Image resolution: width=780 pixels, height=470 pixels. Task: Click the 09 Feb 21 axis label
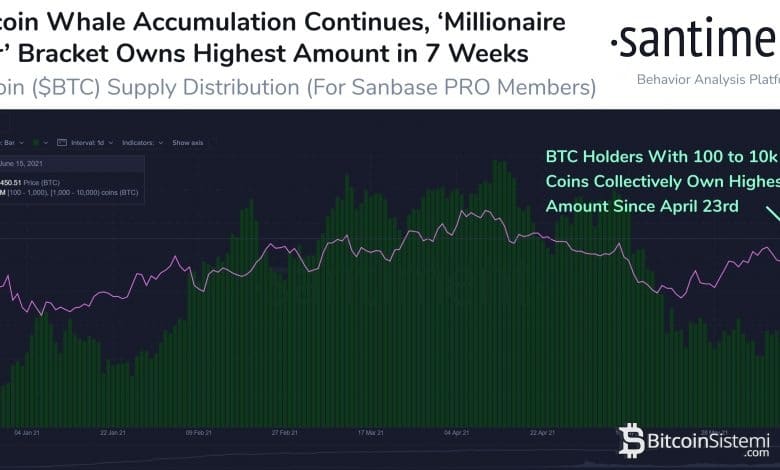point(199,433)
